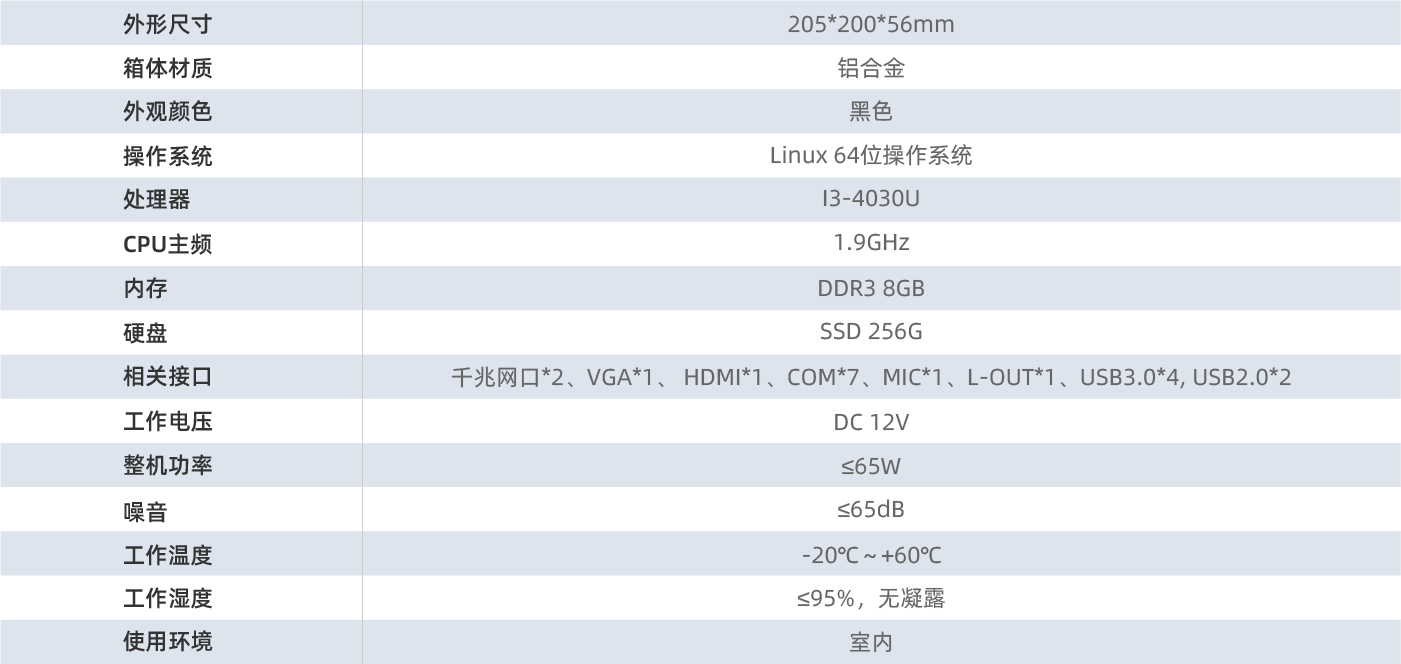Select the 黑色 color value
The image size is (1401, 664).
[x=871, y=112]
